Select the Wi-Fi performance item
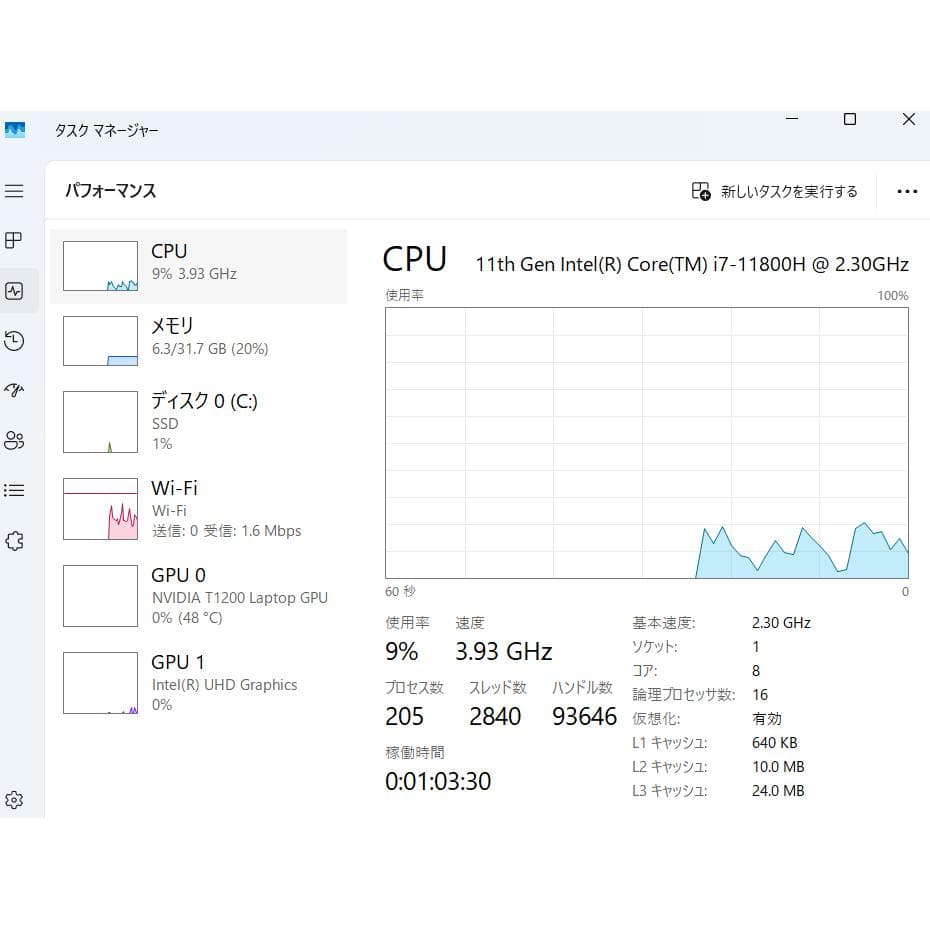Screen dimensions: 930x930 pos(199,509)
